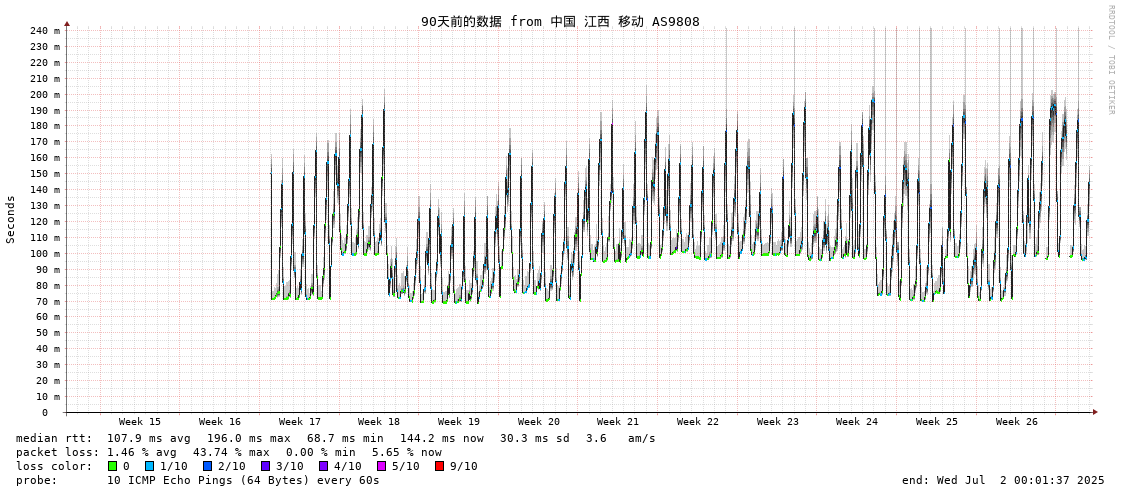
Task: Click the light blue 1/10 loss swatch
Action: tap(147, 466)
